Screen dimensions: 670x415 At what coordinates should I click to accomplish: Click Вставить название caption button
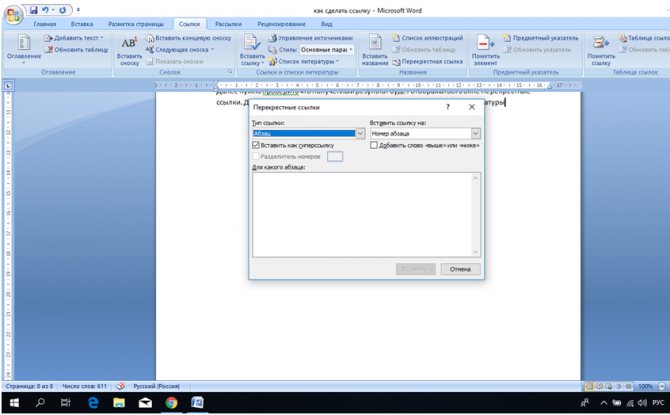pos(375,51)
